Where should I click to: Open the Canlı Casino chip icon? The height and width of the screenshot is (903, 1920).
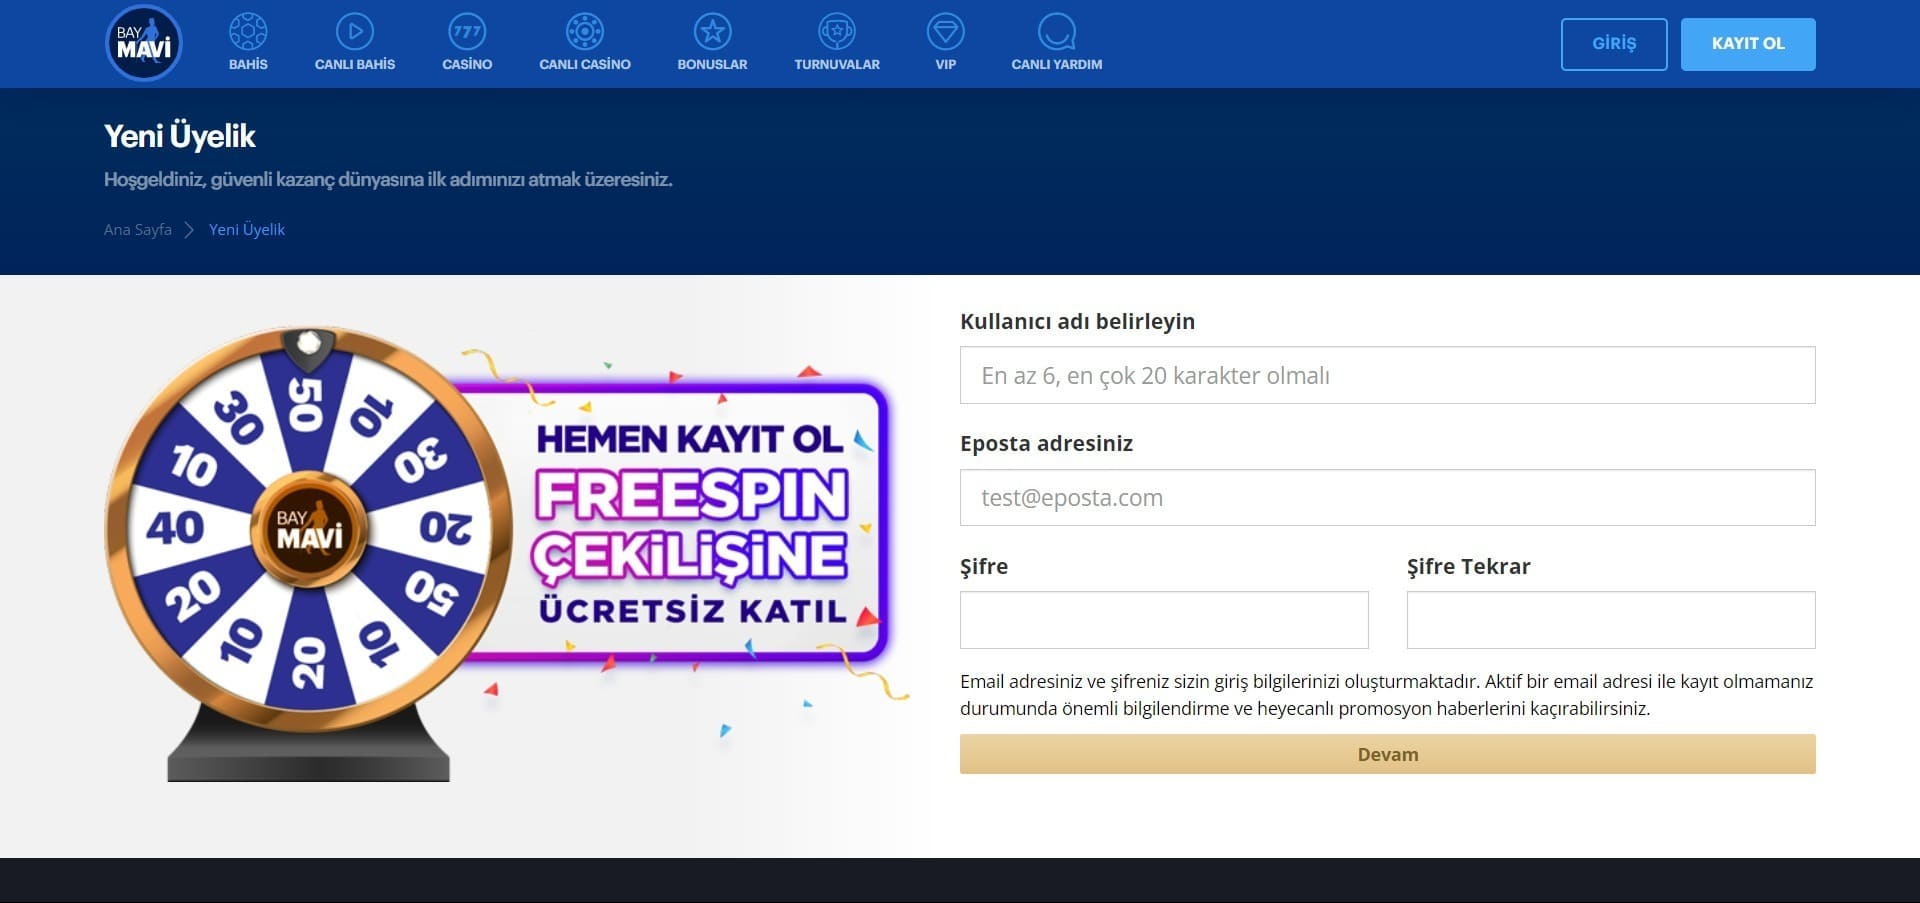tap(584, 32)
